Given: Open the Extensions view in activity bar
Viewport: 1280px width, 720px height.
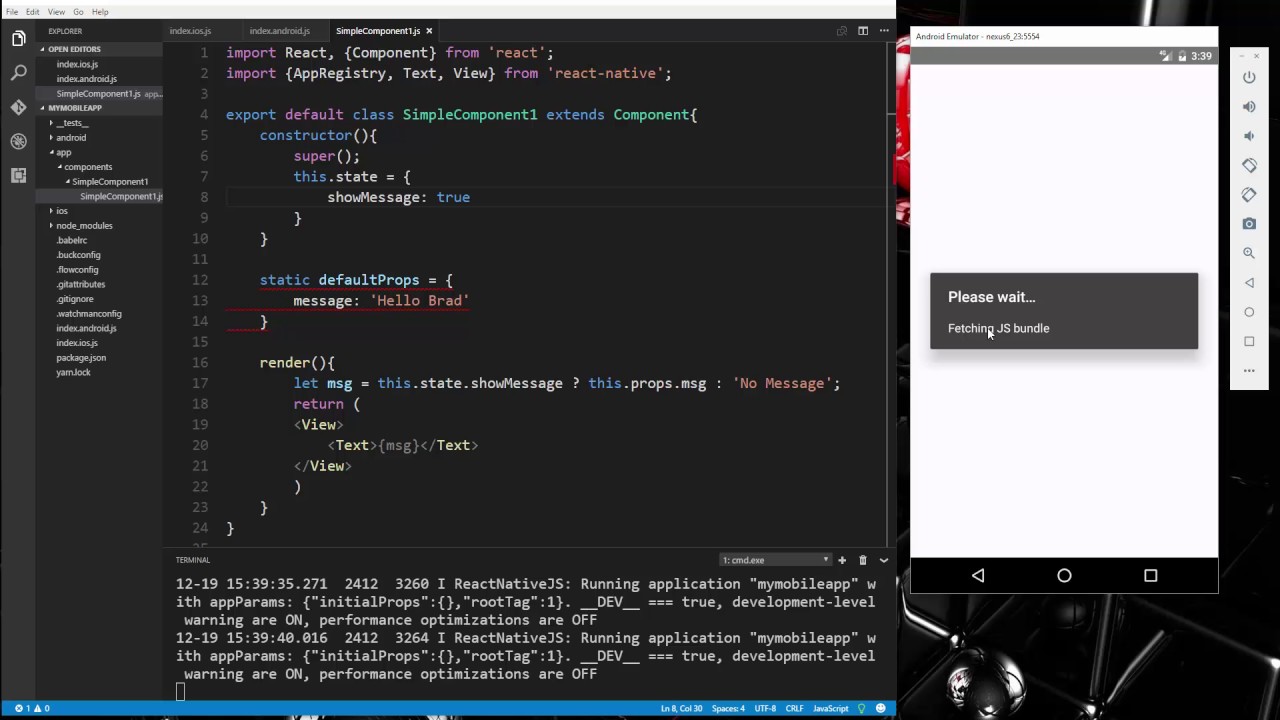Looking at the screenshot, I should (x=18, y=175).
